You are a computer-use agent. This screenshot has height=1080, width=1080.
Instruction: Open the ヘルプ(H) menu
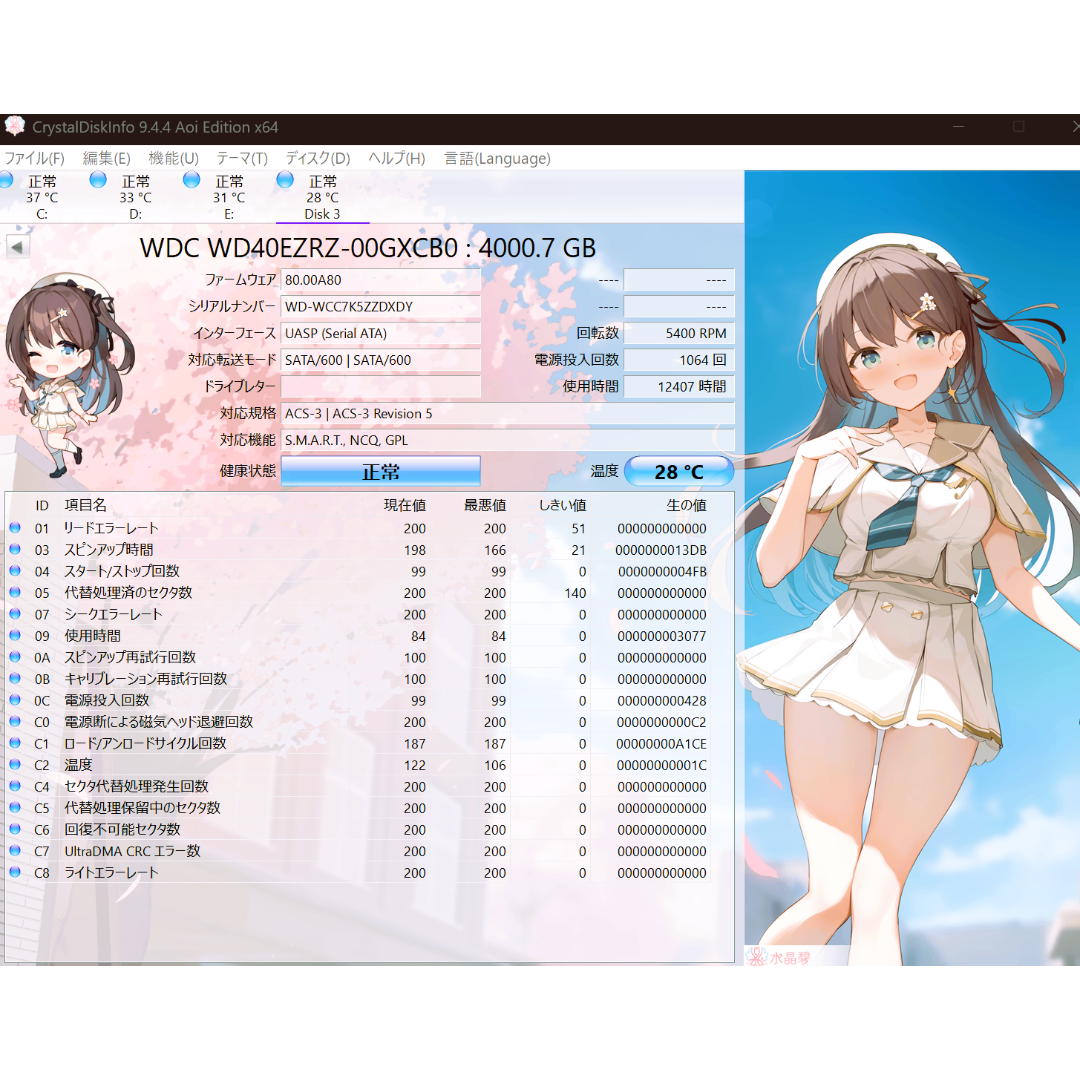397,158
